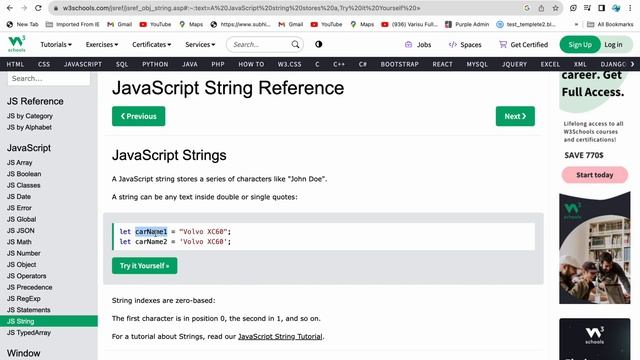The width and height of the screenshot is (640, 360).
Task: Click the search magnifier icon
Action: point(295,44)
